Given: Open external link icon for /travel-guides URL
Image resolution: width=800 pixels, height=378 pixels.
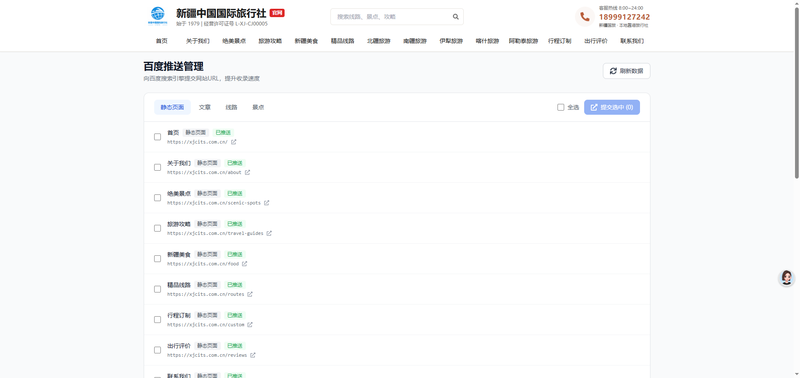Looking at the screenshot, I should (269, 234).
